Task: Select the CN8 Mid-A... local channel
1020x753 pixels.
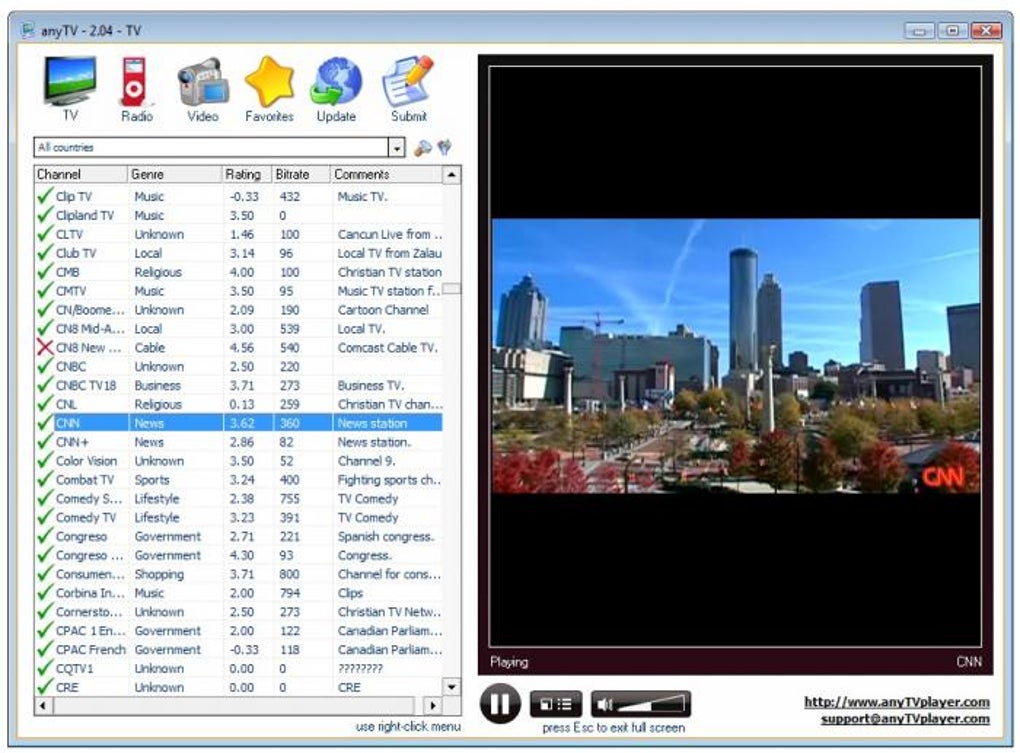Action: point(239,328)
